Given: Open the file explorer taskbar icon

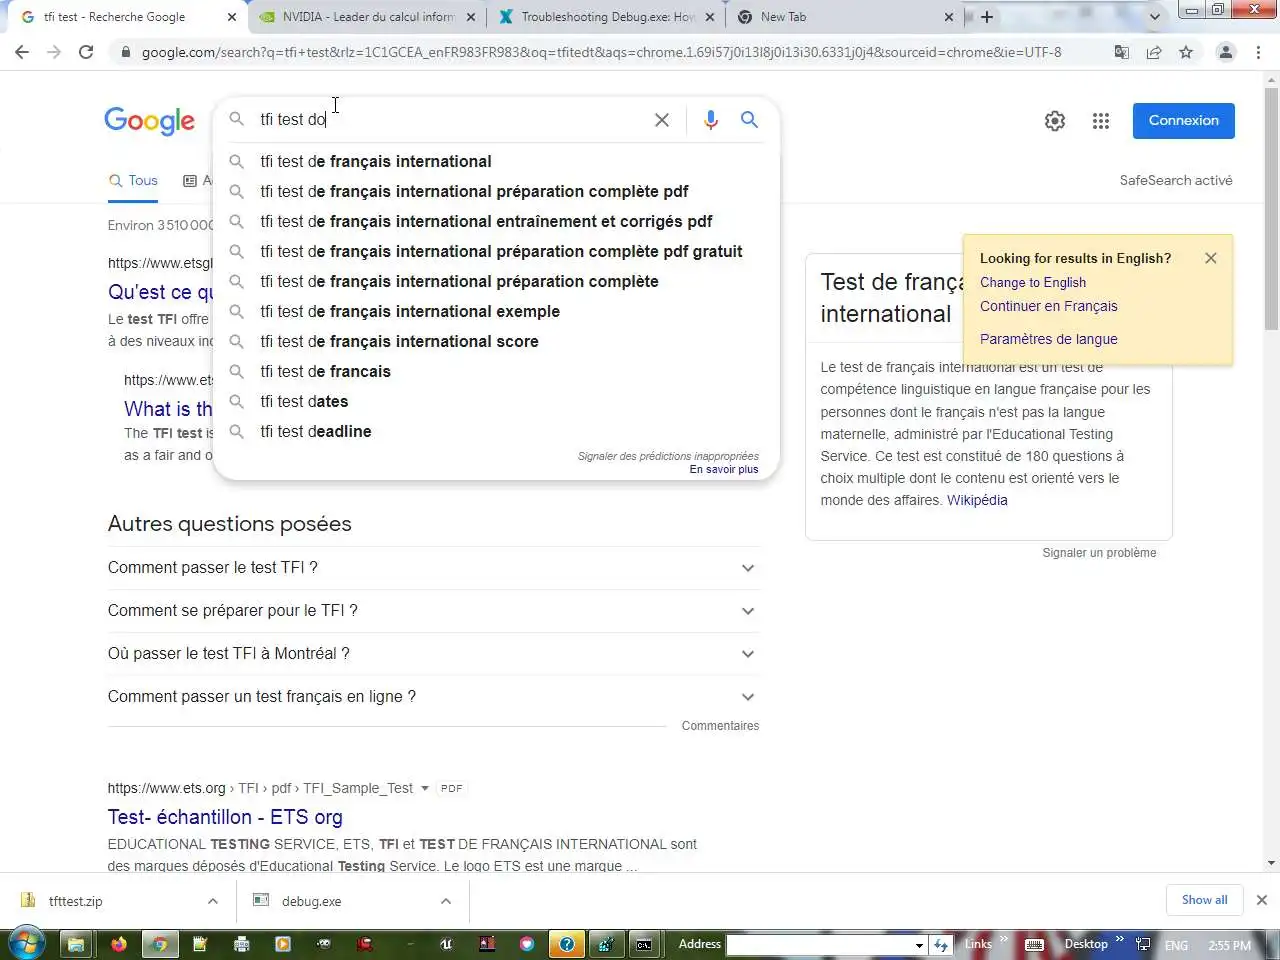Looking at the screenshot, I should (76, 943).
